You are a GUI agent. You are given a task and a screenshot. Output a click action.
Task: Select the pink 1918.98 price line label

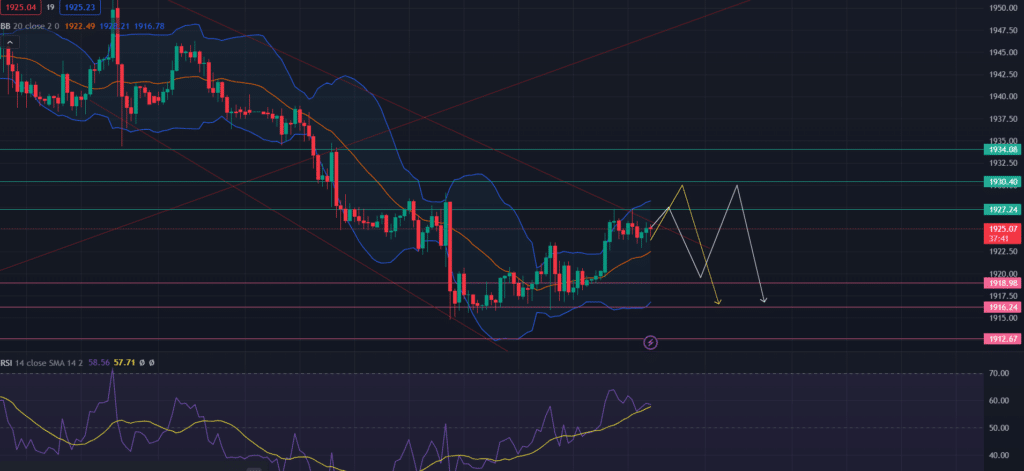[x=1002, y=283]
